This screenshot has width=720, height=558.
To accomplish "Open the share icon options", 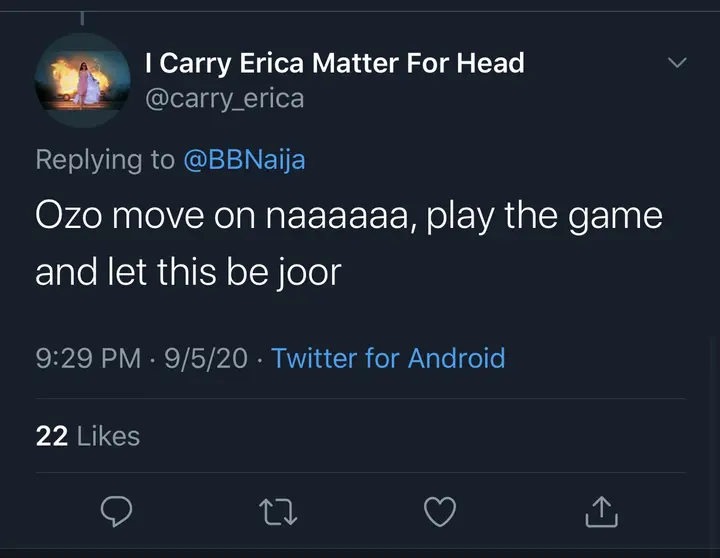I will pos(600,510).
